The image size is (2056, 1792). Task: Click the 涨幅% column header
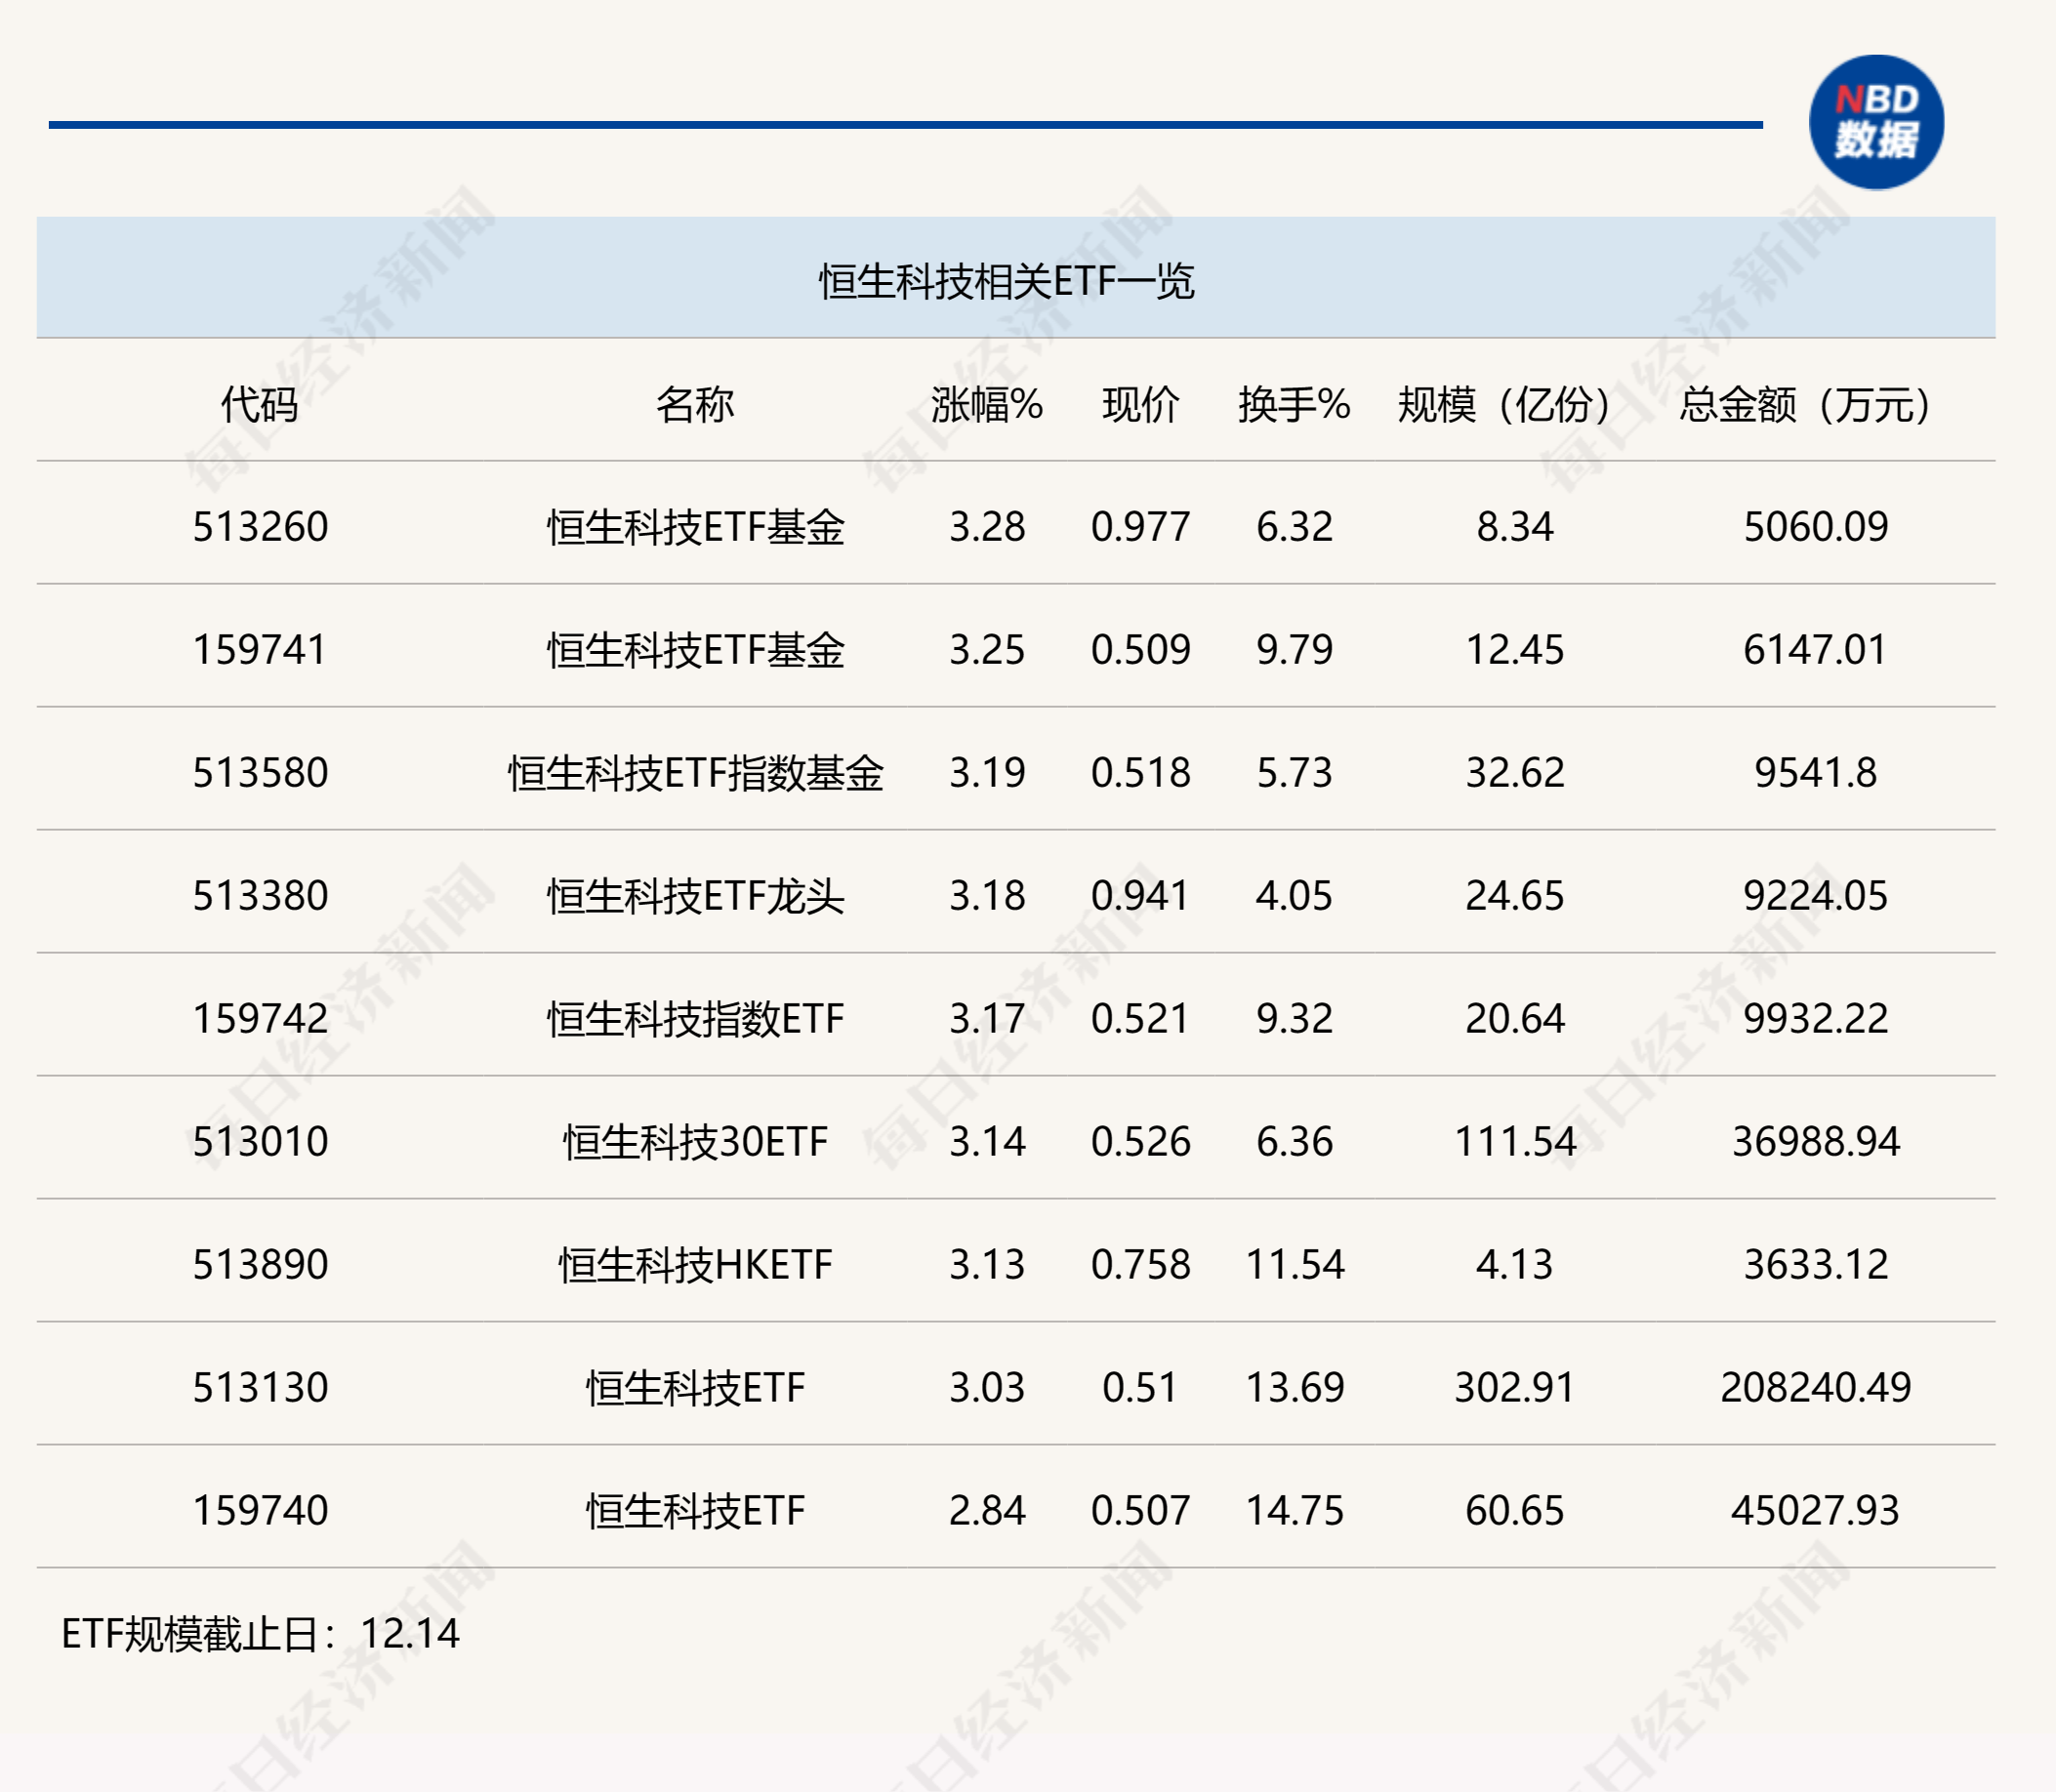(x=987, y=404)
